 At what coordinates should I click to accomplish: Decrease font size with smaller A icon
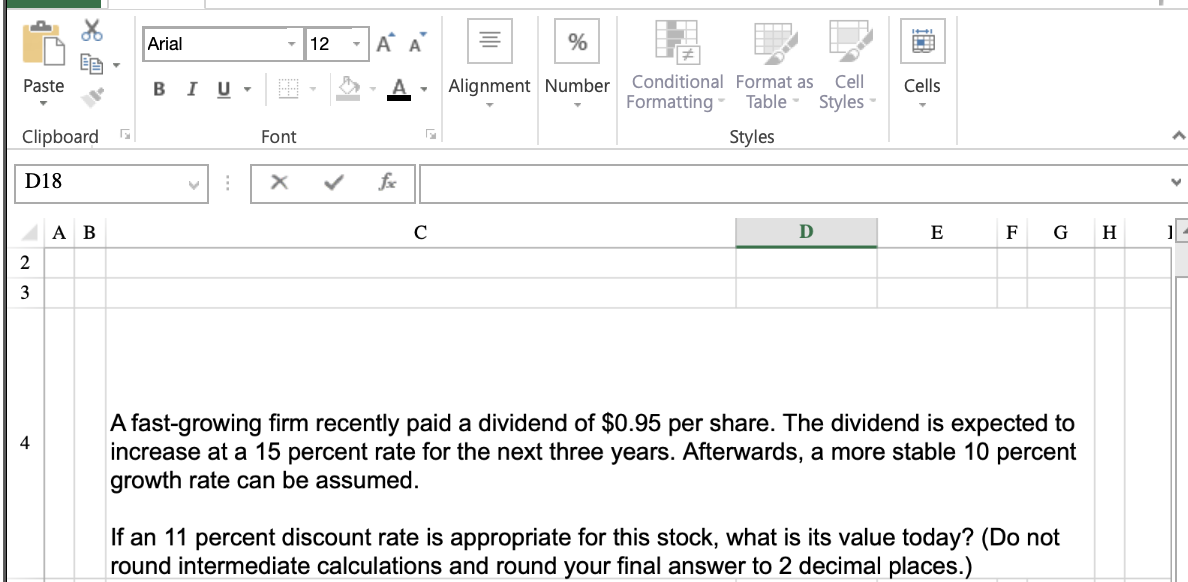[x=417, y=44]
